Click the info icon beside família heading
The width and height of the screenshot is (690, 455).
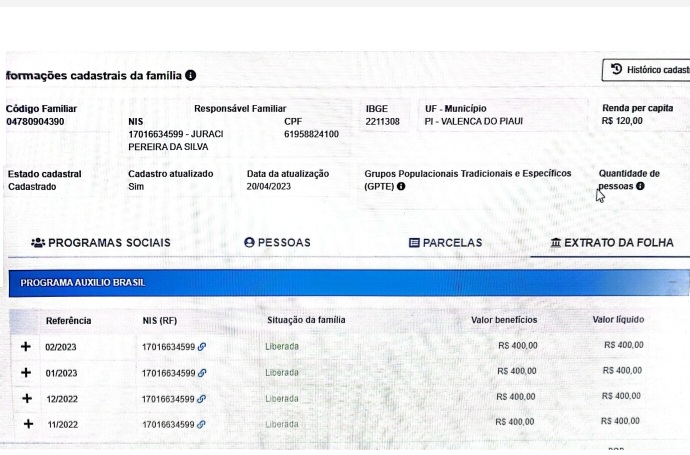(191, 76)
